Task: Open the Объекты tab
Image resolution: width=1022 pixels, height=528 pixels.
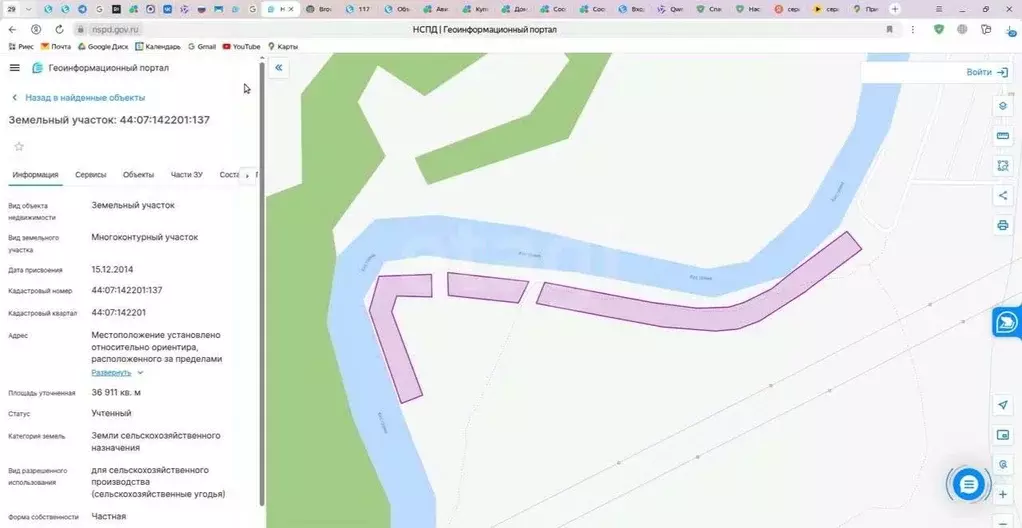Action: 138,175
